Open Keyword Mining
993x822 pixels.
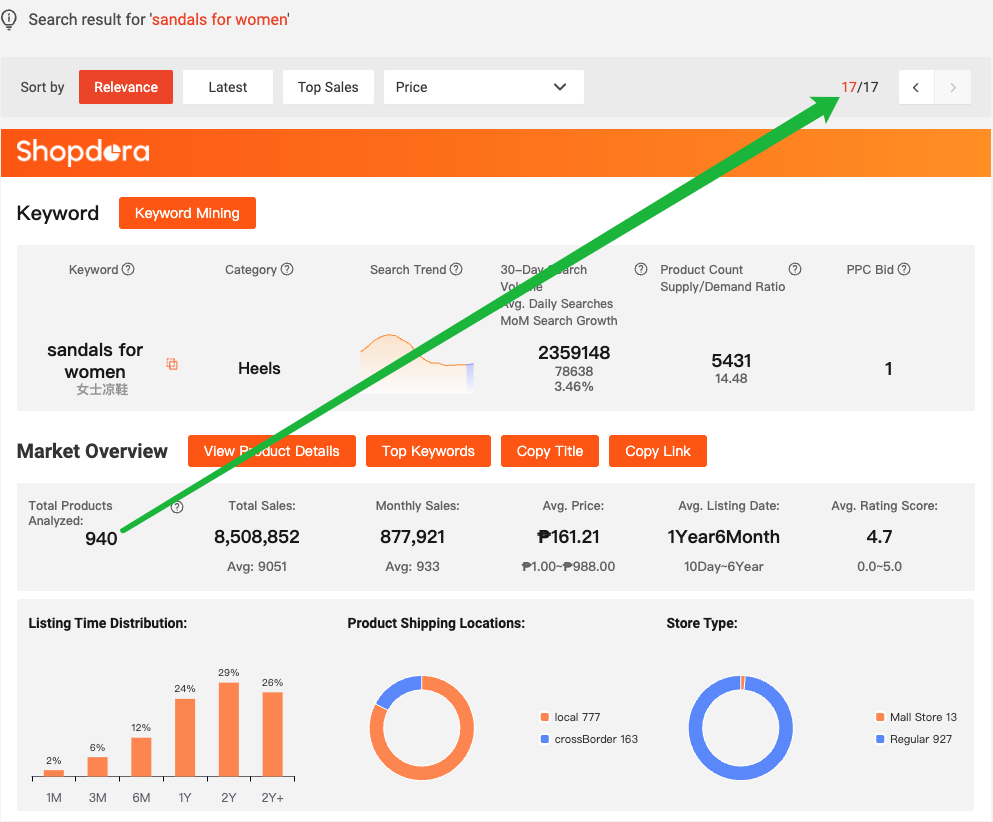coord(187,213)
